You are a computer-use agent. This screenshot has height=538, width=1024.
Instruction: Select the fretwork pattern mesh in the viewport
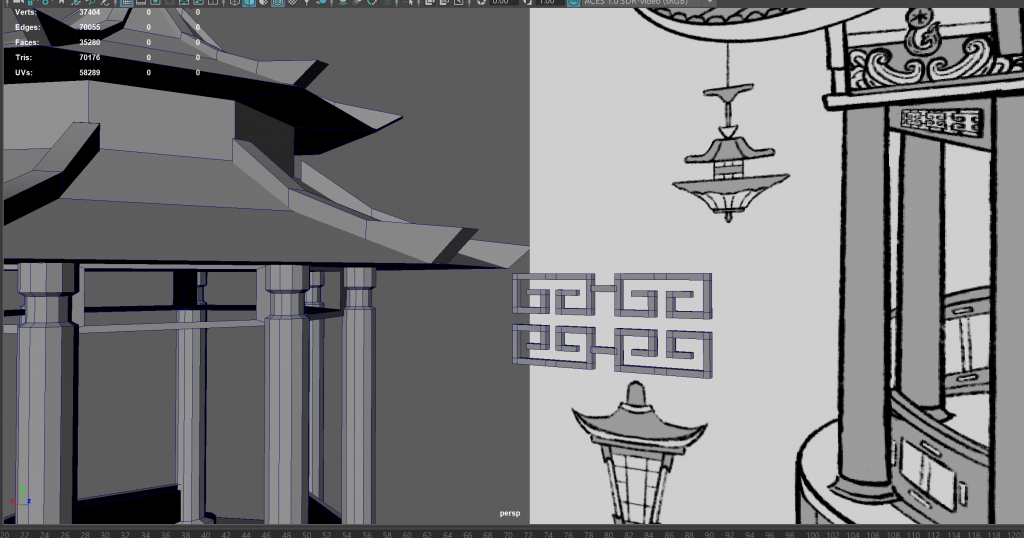pos(612,324)
